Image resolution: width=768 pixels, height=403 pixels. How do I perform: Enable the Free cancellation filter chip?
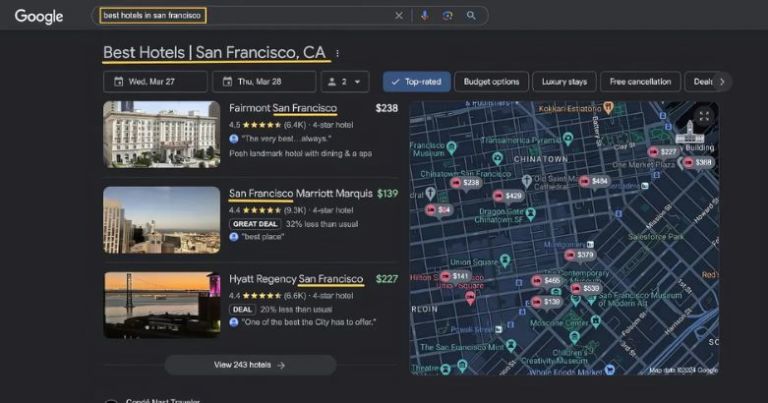640,82
